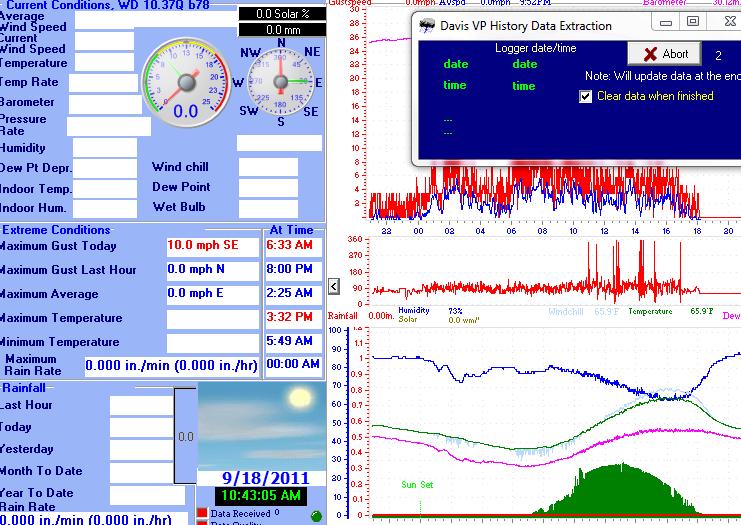Screen dimensions: 741x525
Task: Click the green status light indicator
Action: click(316, 516)
